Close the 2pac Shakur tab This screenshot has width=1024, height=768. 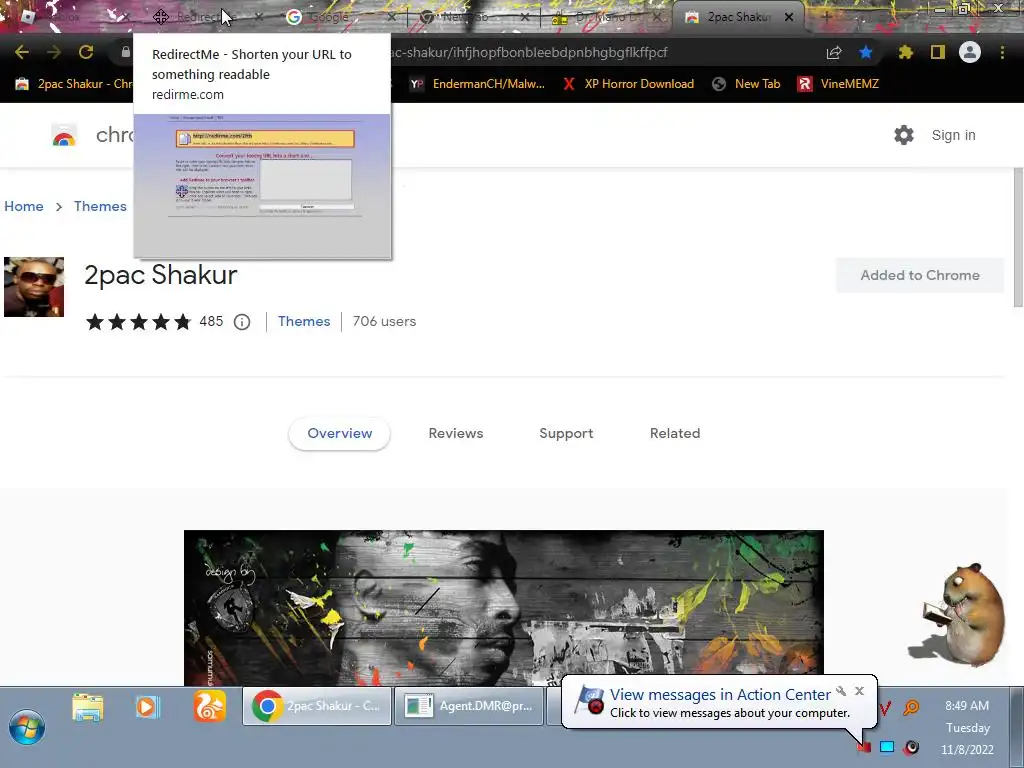[x=789, y=17]
